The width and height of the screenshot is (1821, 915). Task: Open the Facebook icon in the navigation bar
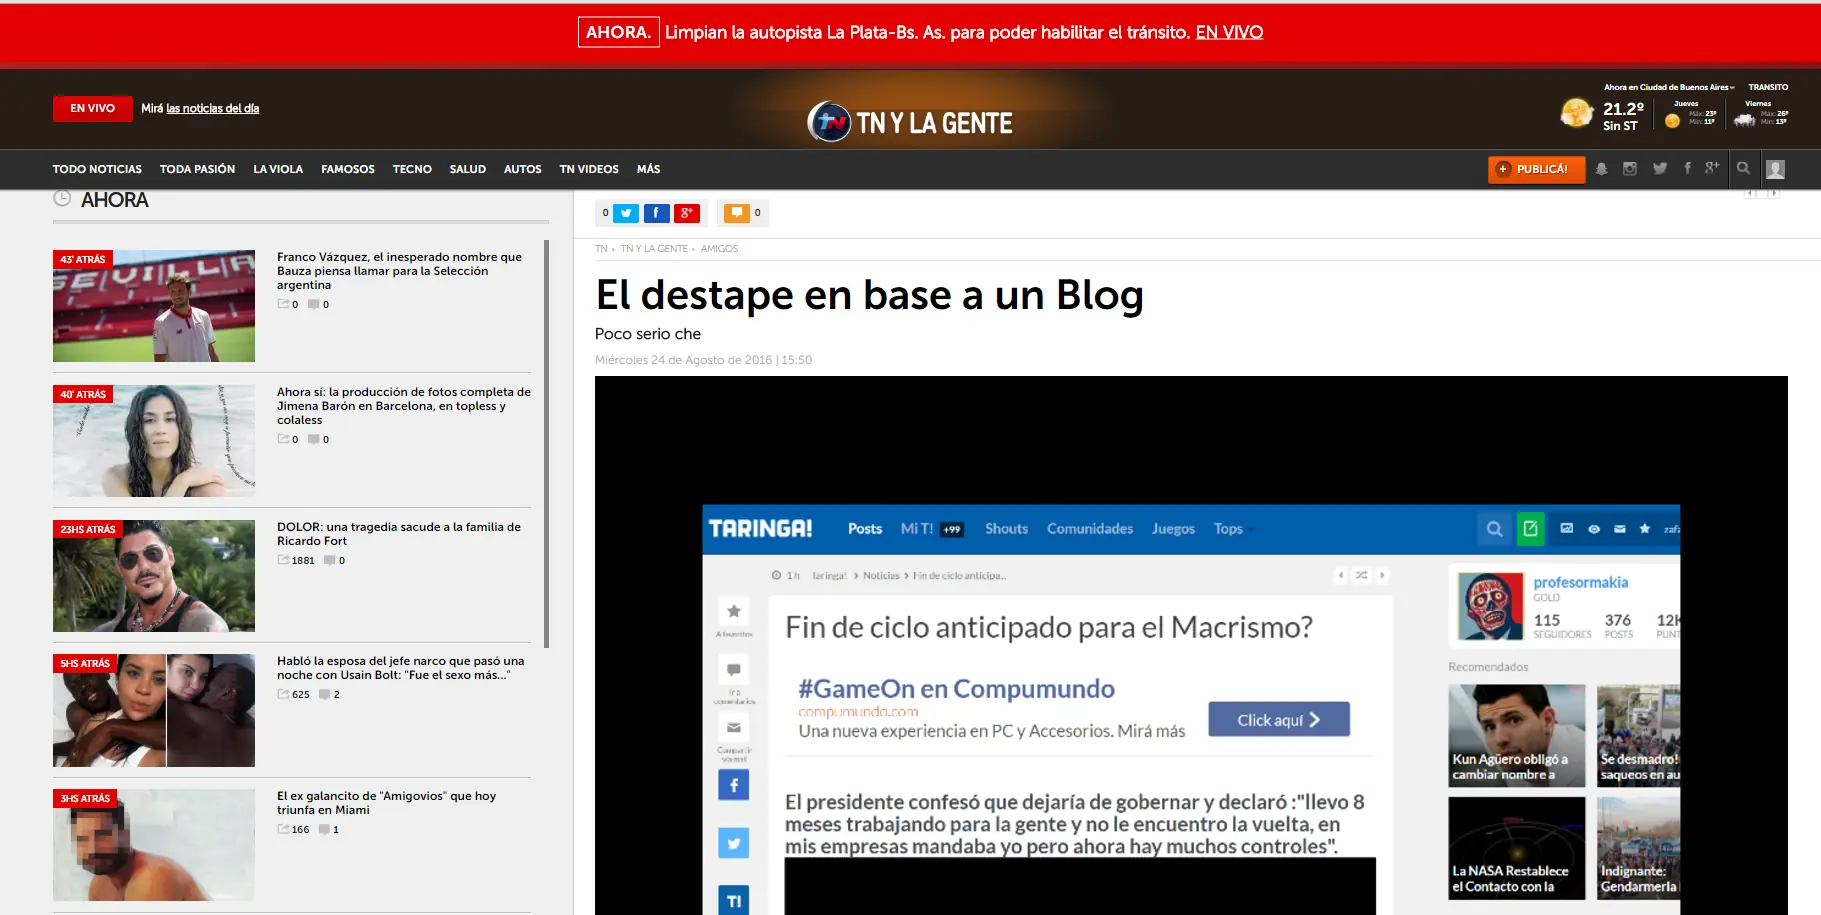pos(1687,168)
